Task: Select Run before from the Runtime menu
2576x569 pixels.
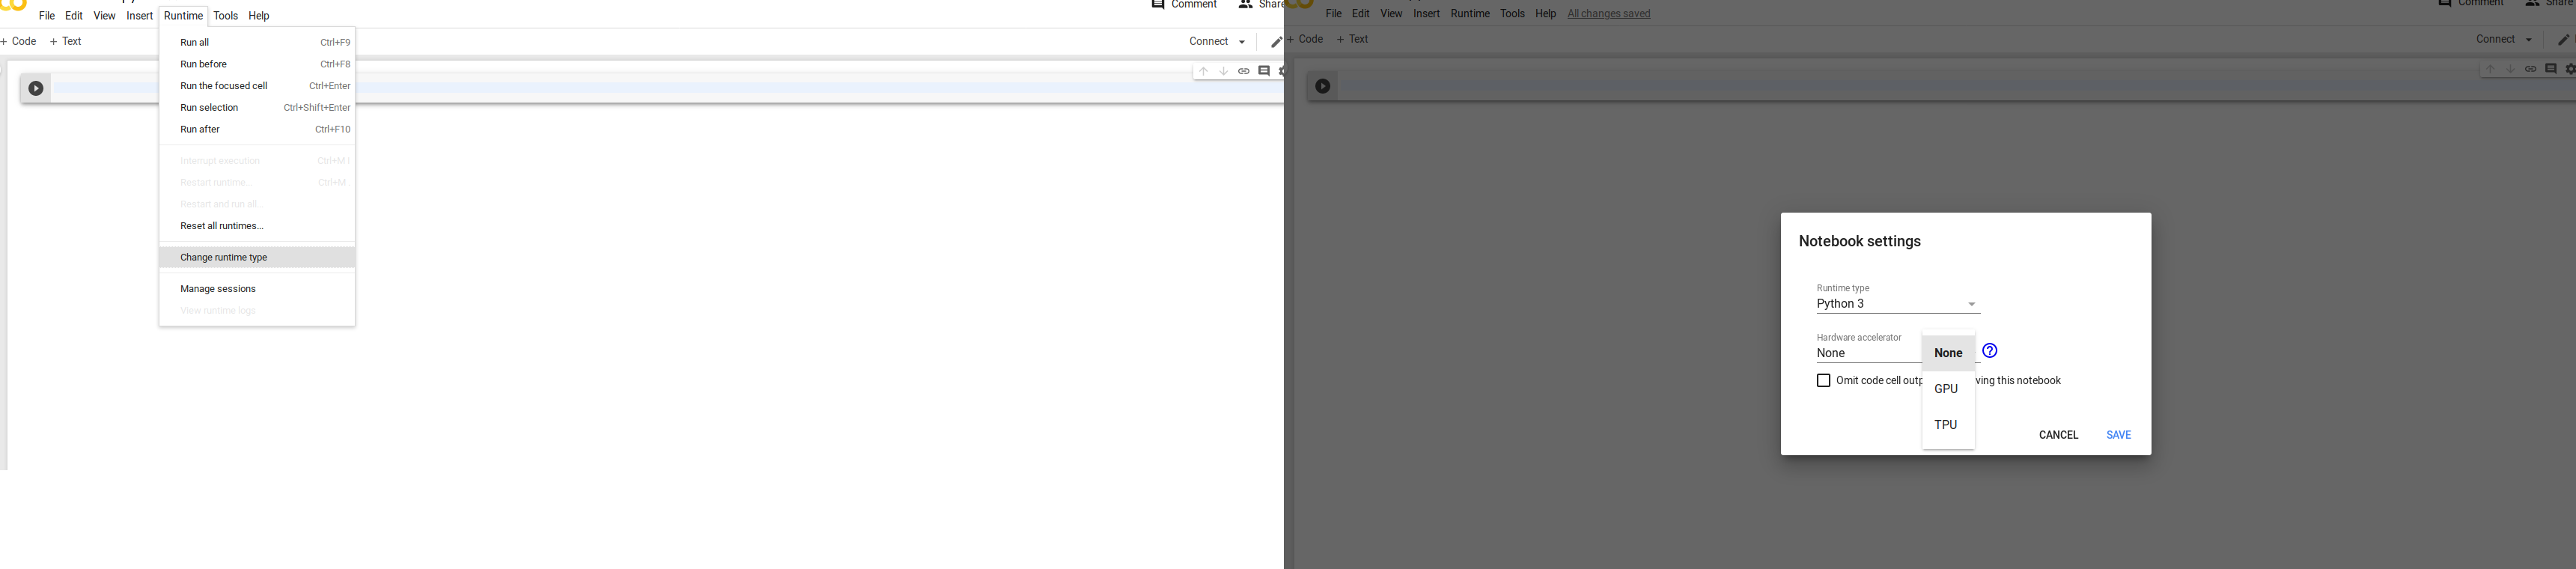Action: coord(257,65)
